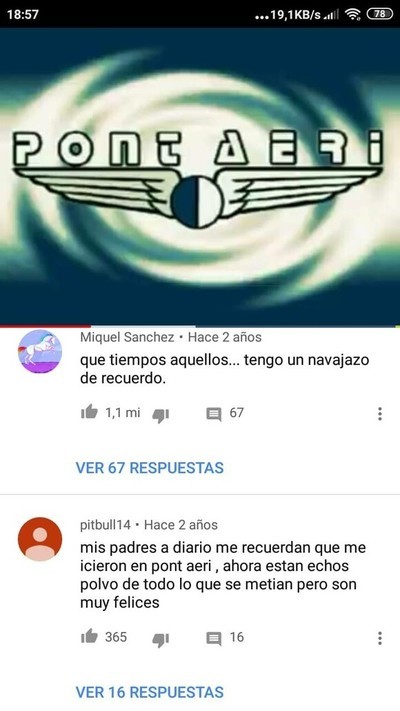Tap the Pont Aeri video player
The image size is (400, 711).
point(200,176)
